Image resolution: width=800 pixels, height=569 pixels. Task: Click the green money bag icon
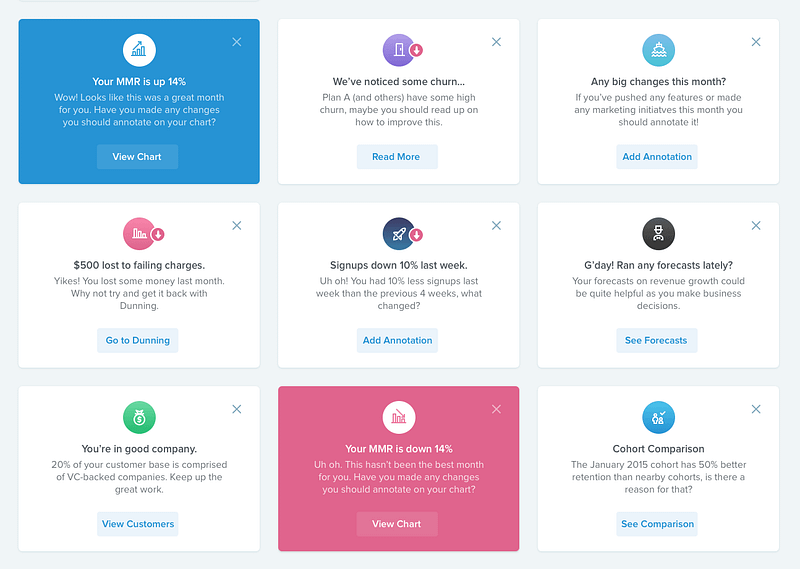pos(139,417)
